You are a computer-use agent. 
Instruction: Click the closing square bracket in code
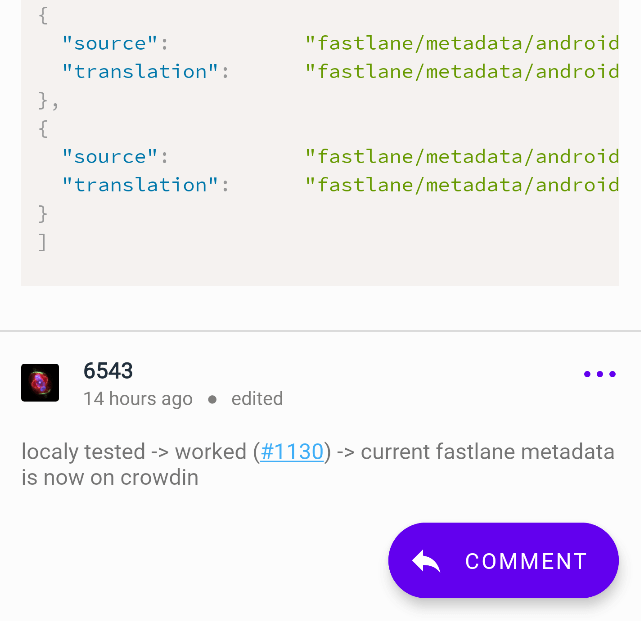tap(43, 242)
